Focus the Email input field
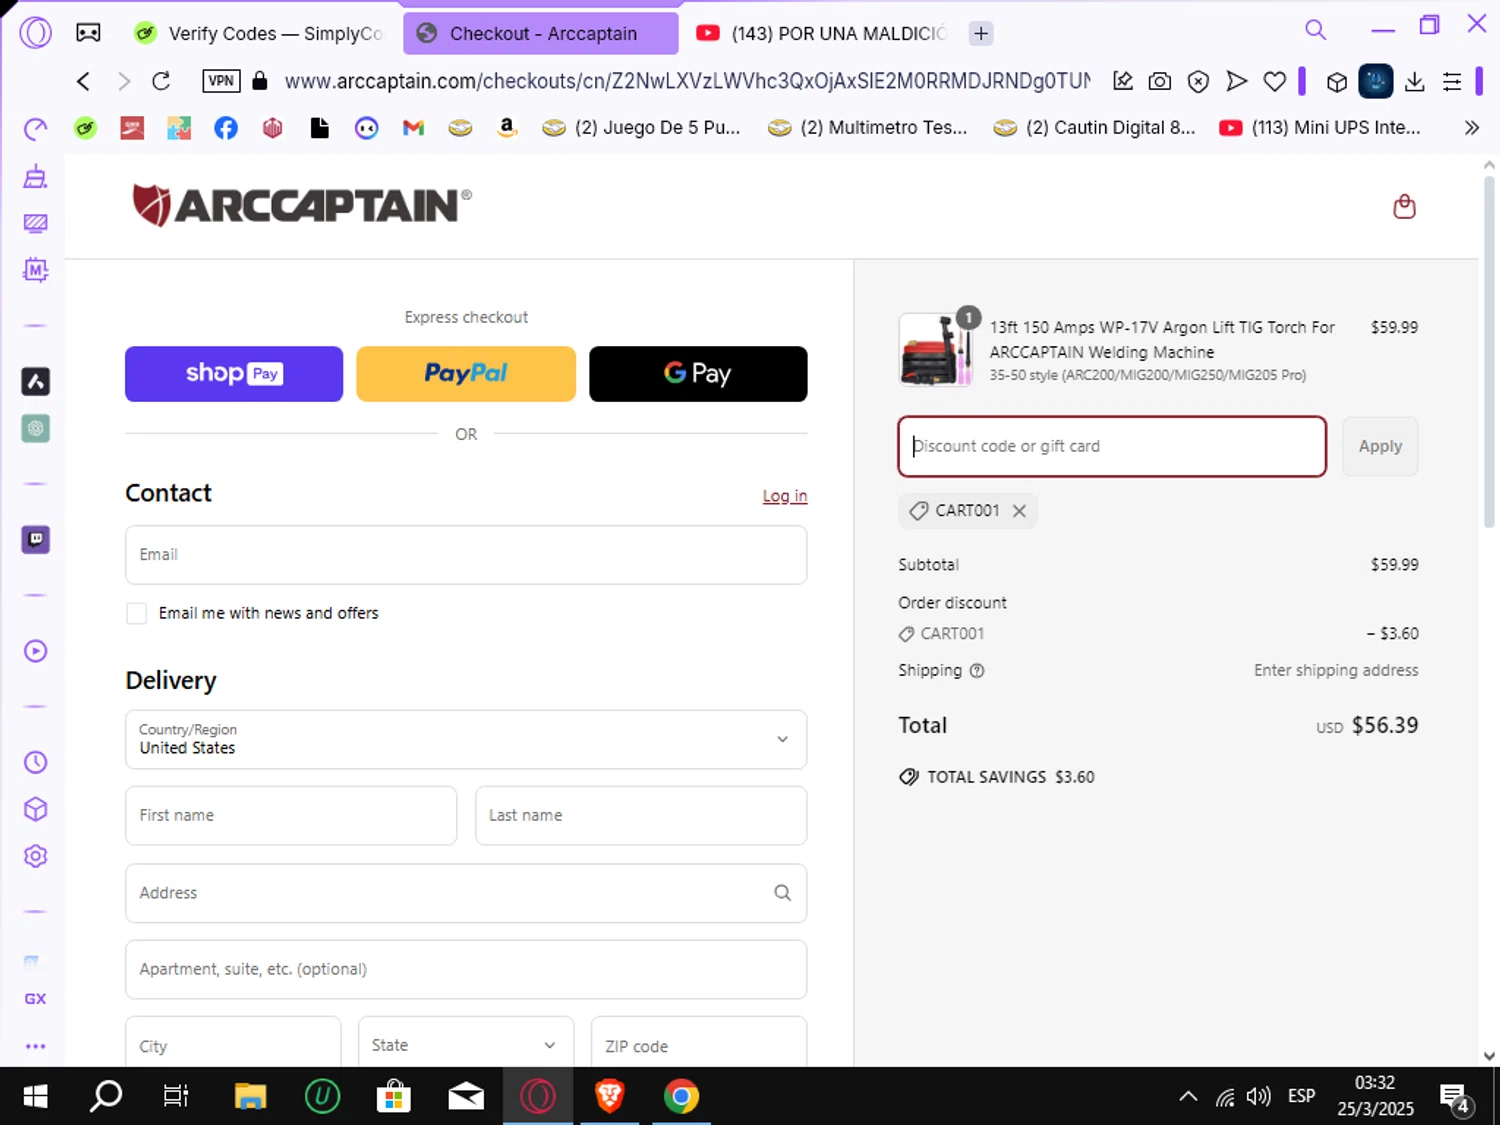The width and height of the screenshot is (1500, 1125). 466,555
